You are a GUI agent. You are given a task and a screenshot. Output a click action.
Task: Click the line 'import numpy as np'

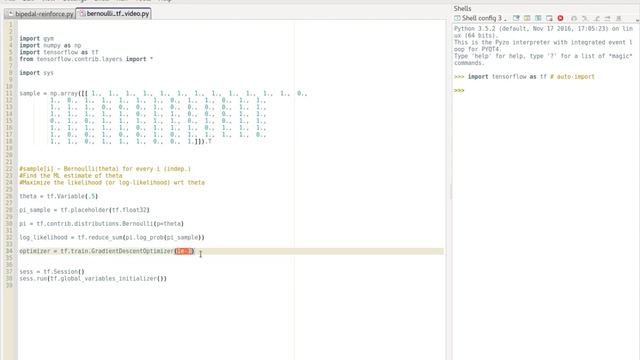click(x=50, y=45)
